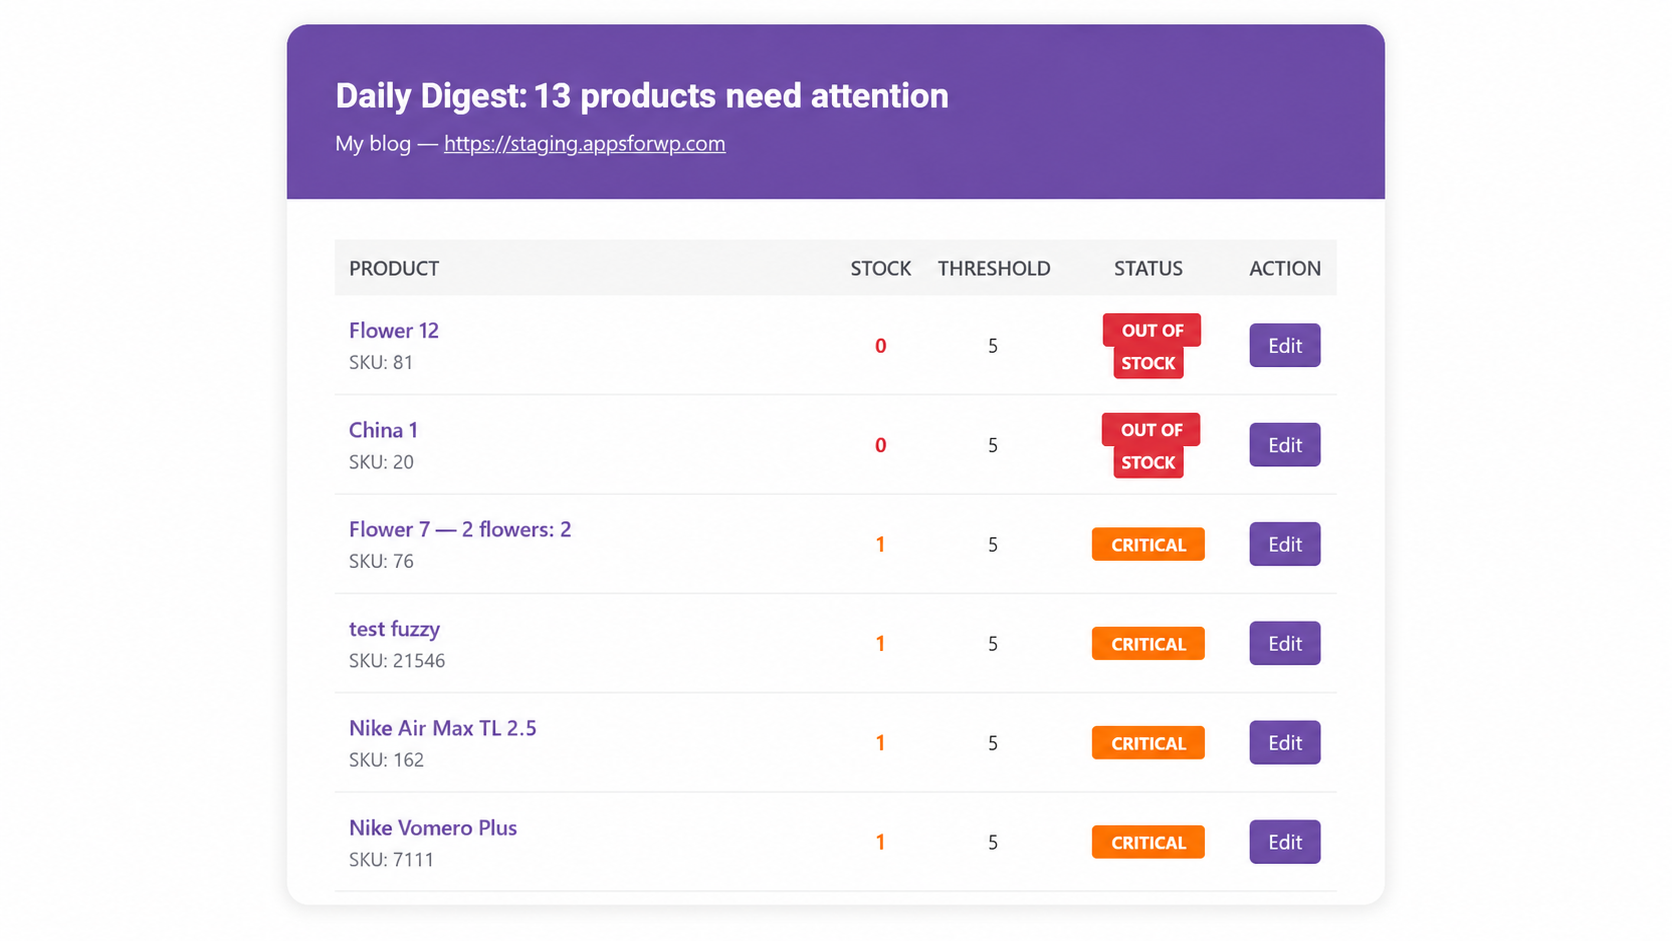Click the SKU: 20 text
The height and width of the screenshot is (941, 1672).
381,462
